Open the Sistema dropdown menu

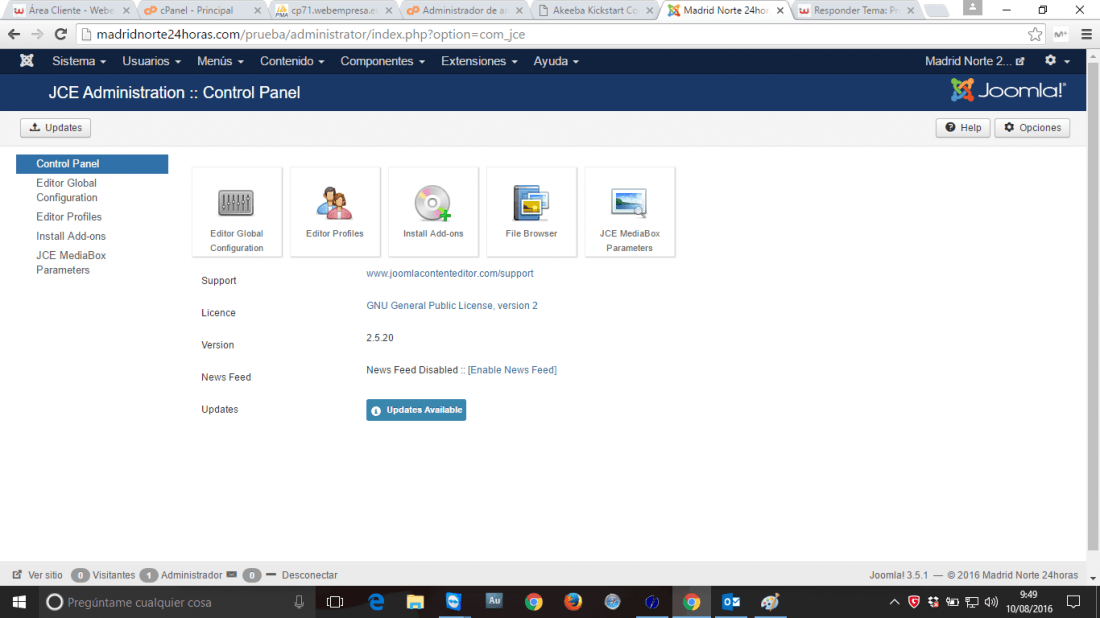79,61
